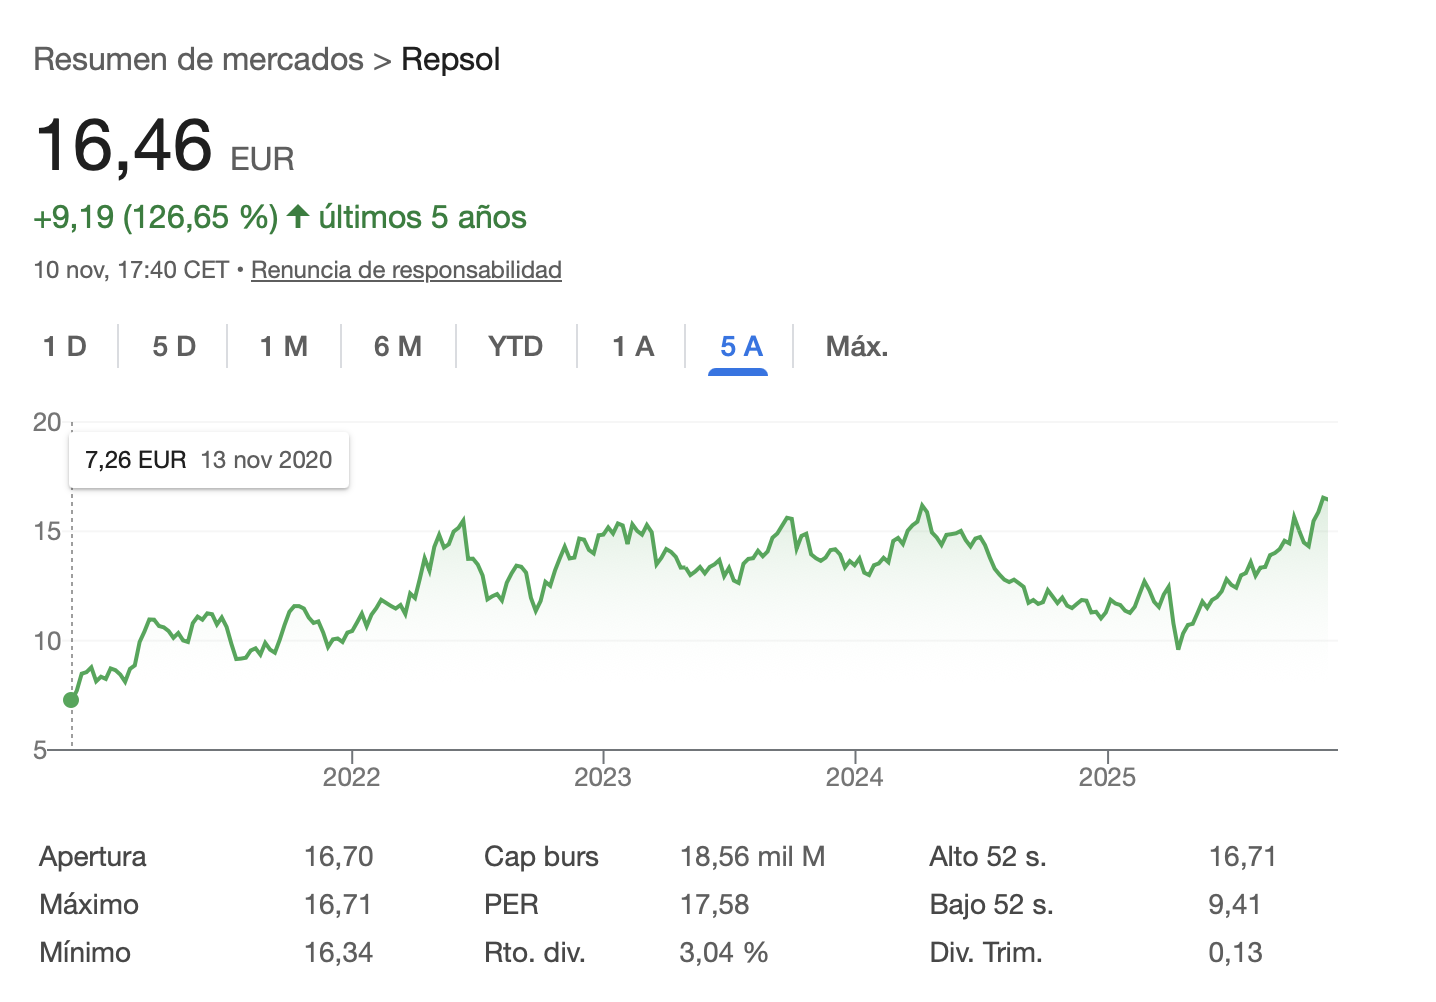Open the Renuncia de responsabilidad link
Screen dimensions: 1436x1002
coord(406,270)
